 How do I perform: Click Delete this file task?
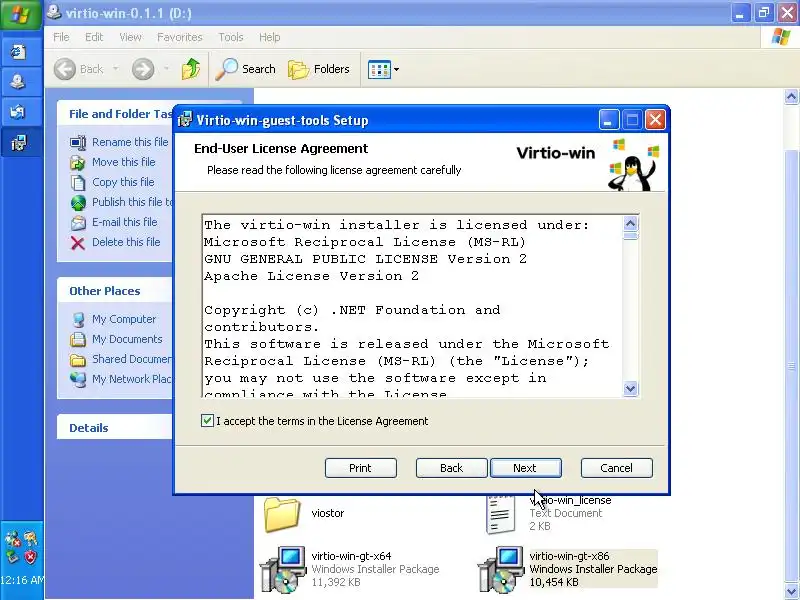pyautogui.click(x=126, y=242)
